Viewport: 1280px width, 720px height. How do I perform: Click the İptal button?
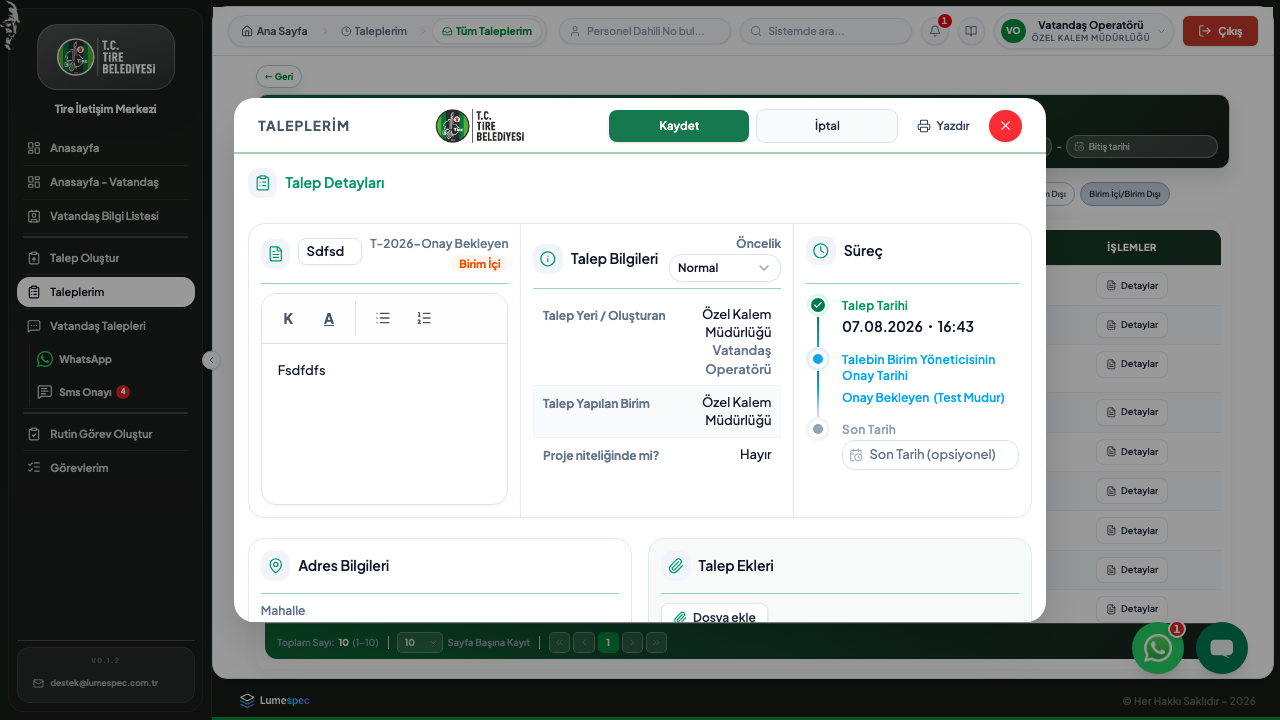pos(827,126)
